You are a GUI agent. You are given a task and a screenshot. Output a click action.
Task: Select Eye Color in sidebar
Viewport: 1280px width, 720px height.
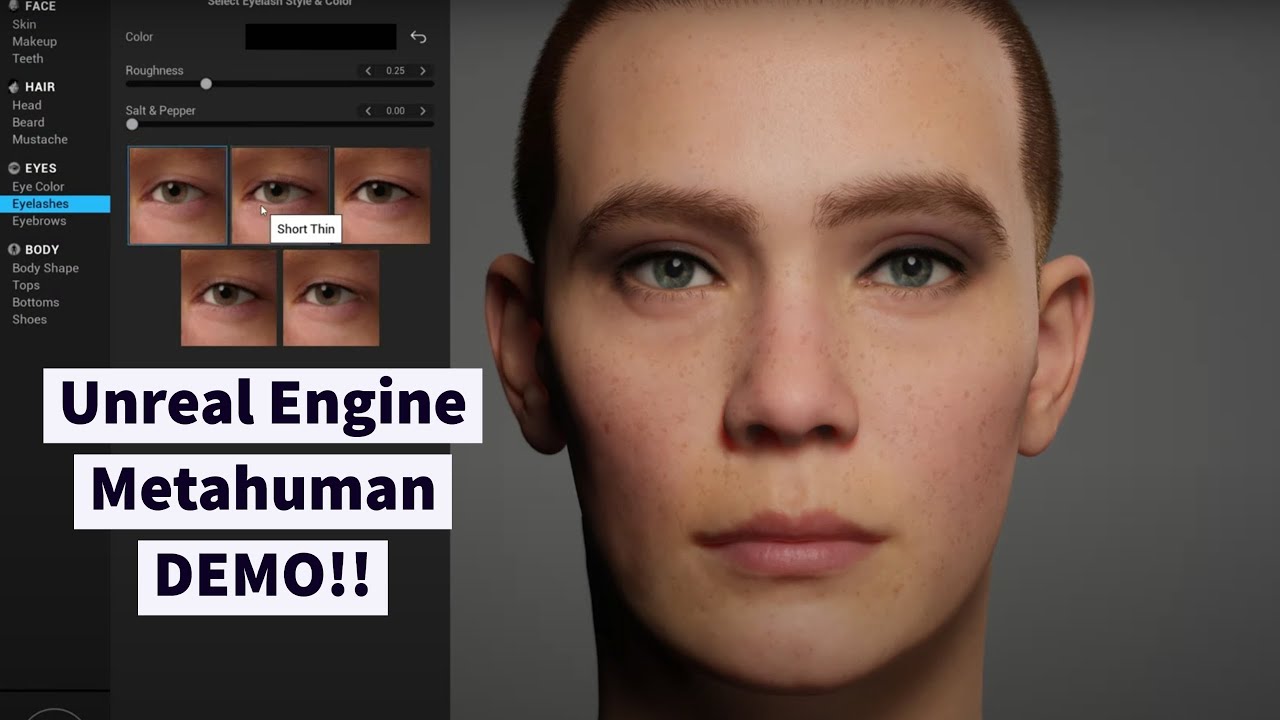tap(38, 186)
